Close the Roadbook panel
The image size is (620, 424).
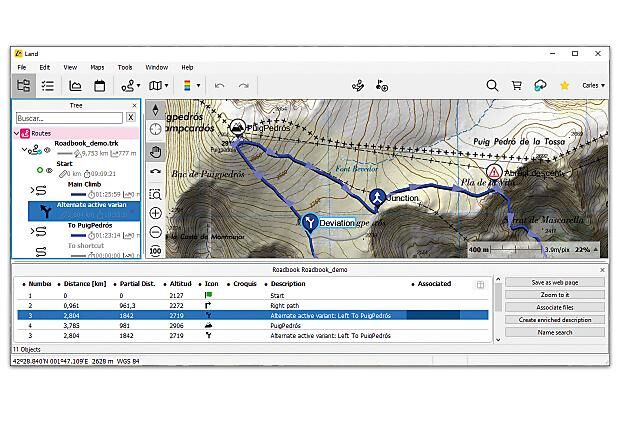tap(602, 270)
